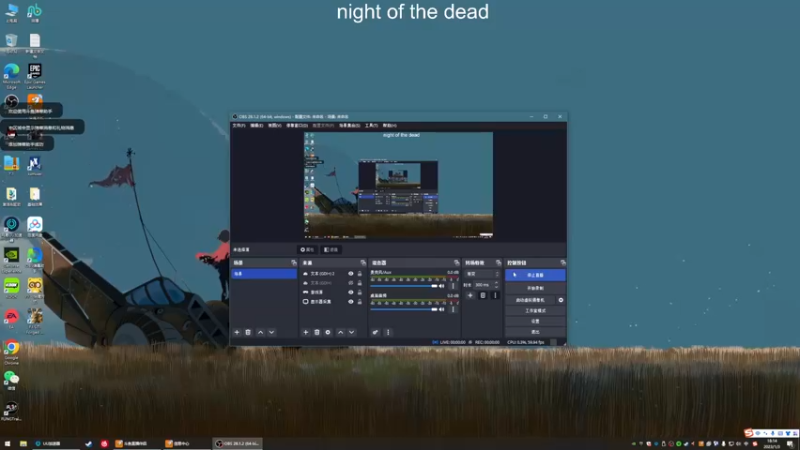Click the Exit button in Controls
The image size is (800, 450).
click(x=535, y=332)
